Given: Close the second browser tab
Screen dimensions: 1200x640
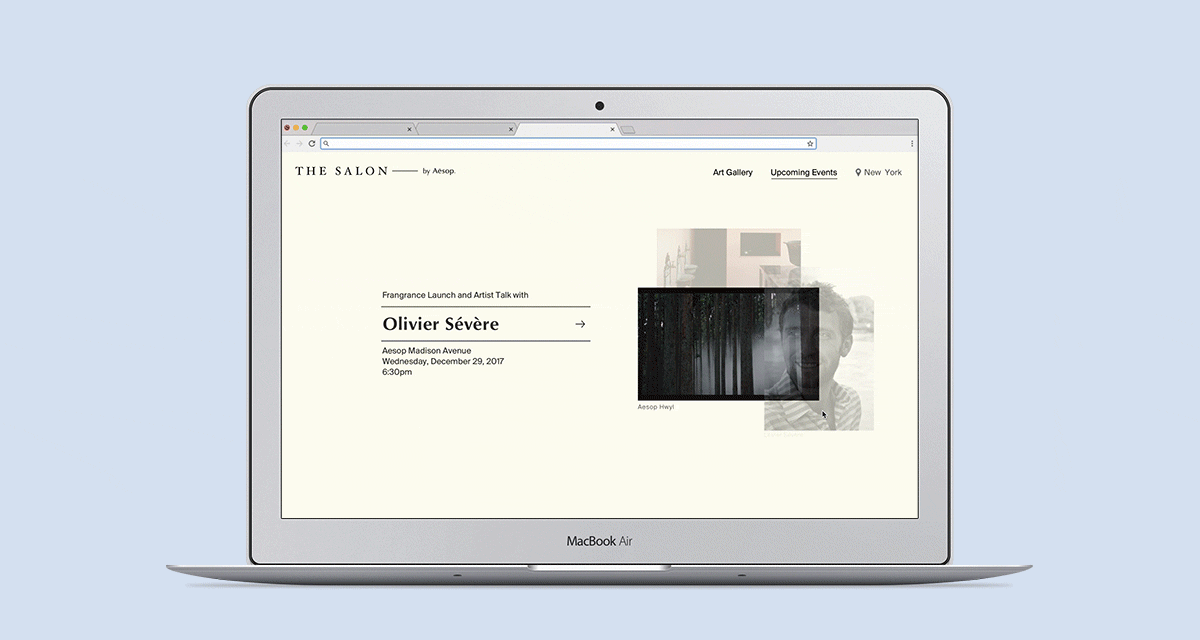Looking at the screenshot, I should click(511, 129).
